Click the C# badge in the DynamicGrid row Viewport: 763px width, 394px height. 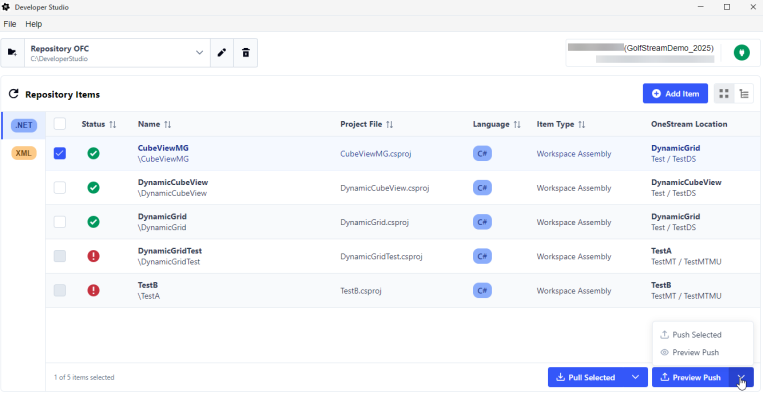click(482, 222)
